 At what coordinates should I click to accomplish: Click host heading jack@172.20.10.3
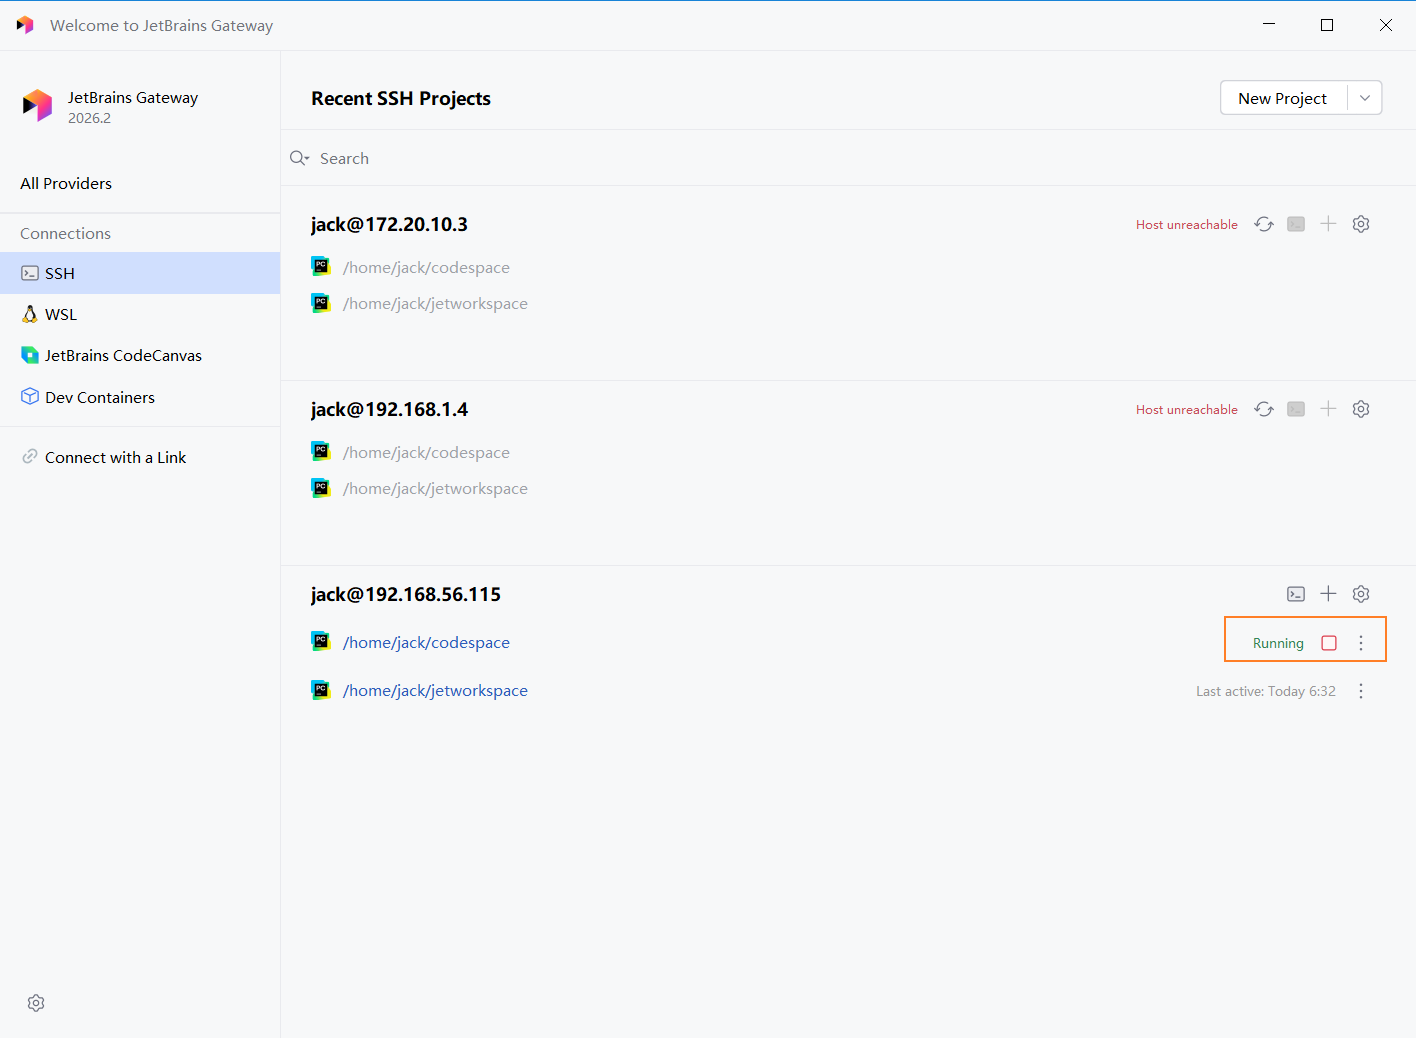pos(389,224)
